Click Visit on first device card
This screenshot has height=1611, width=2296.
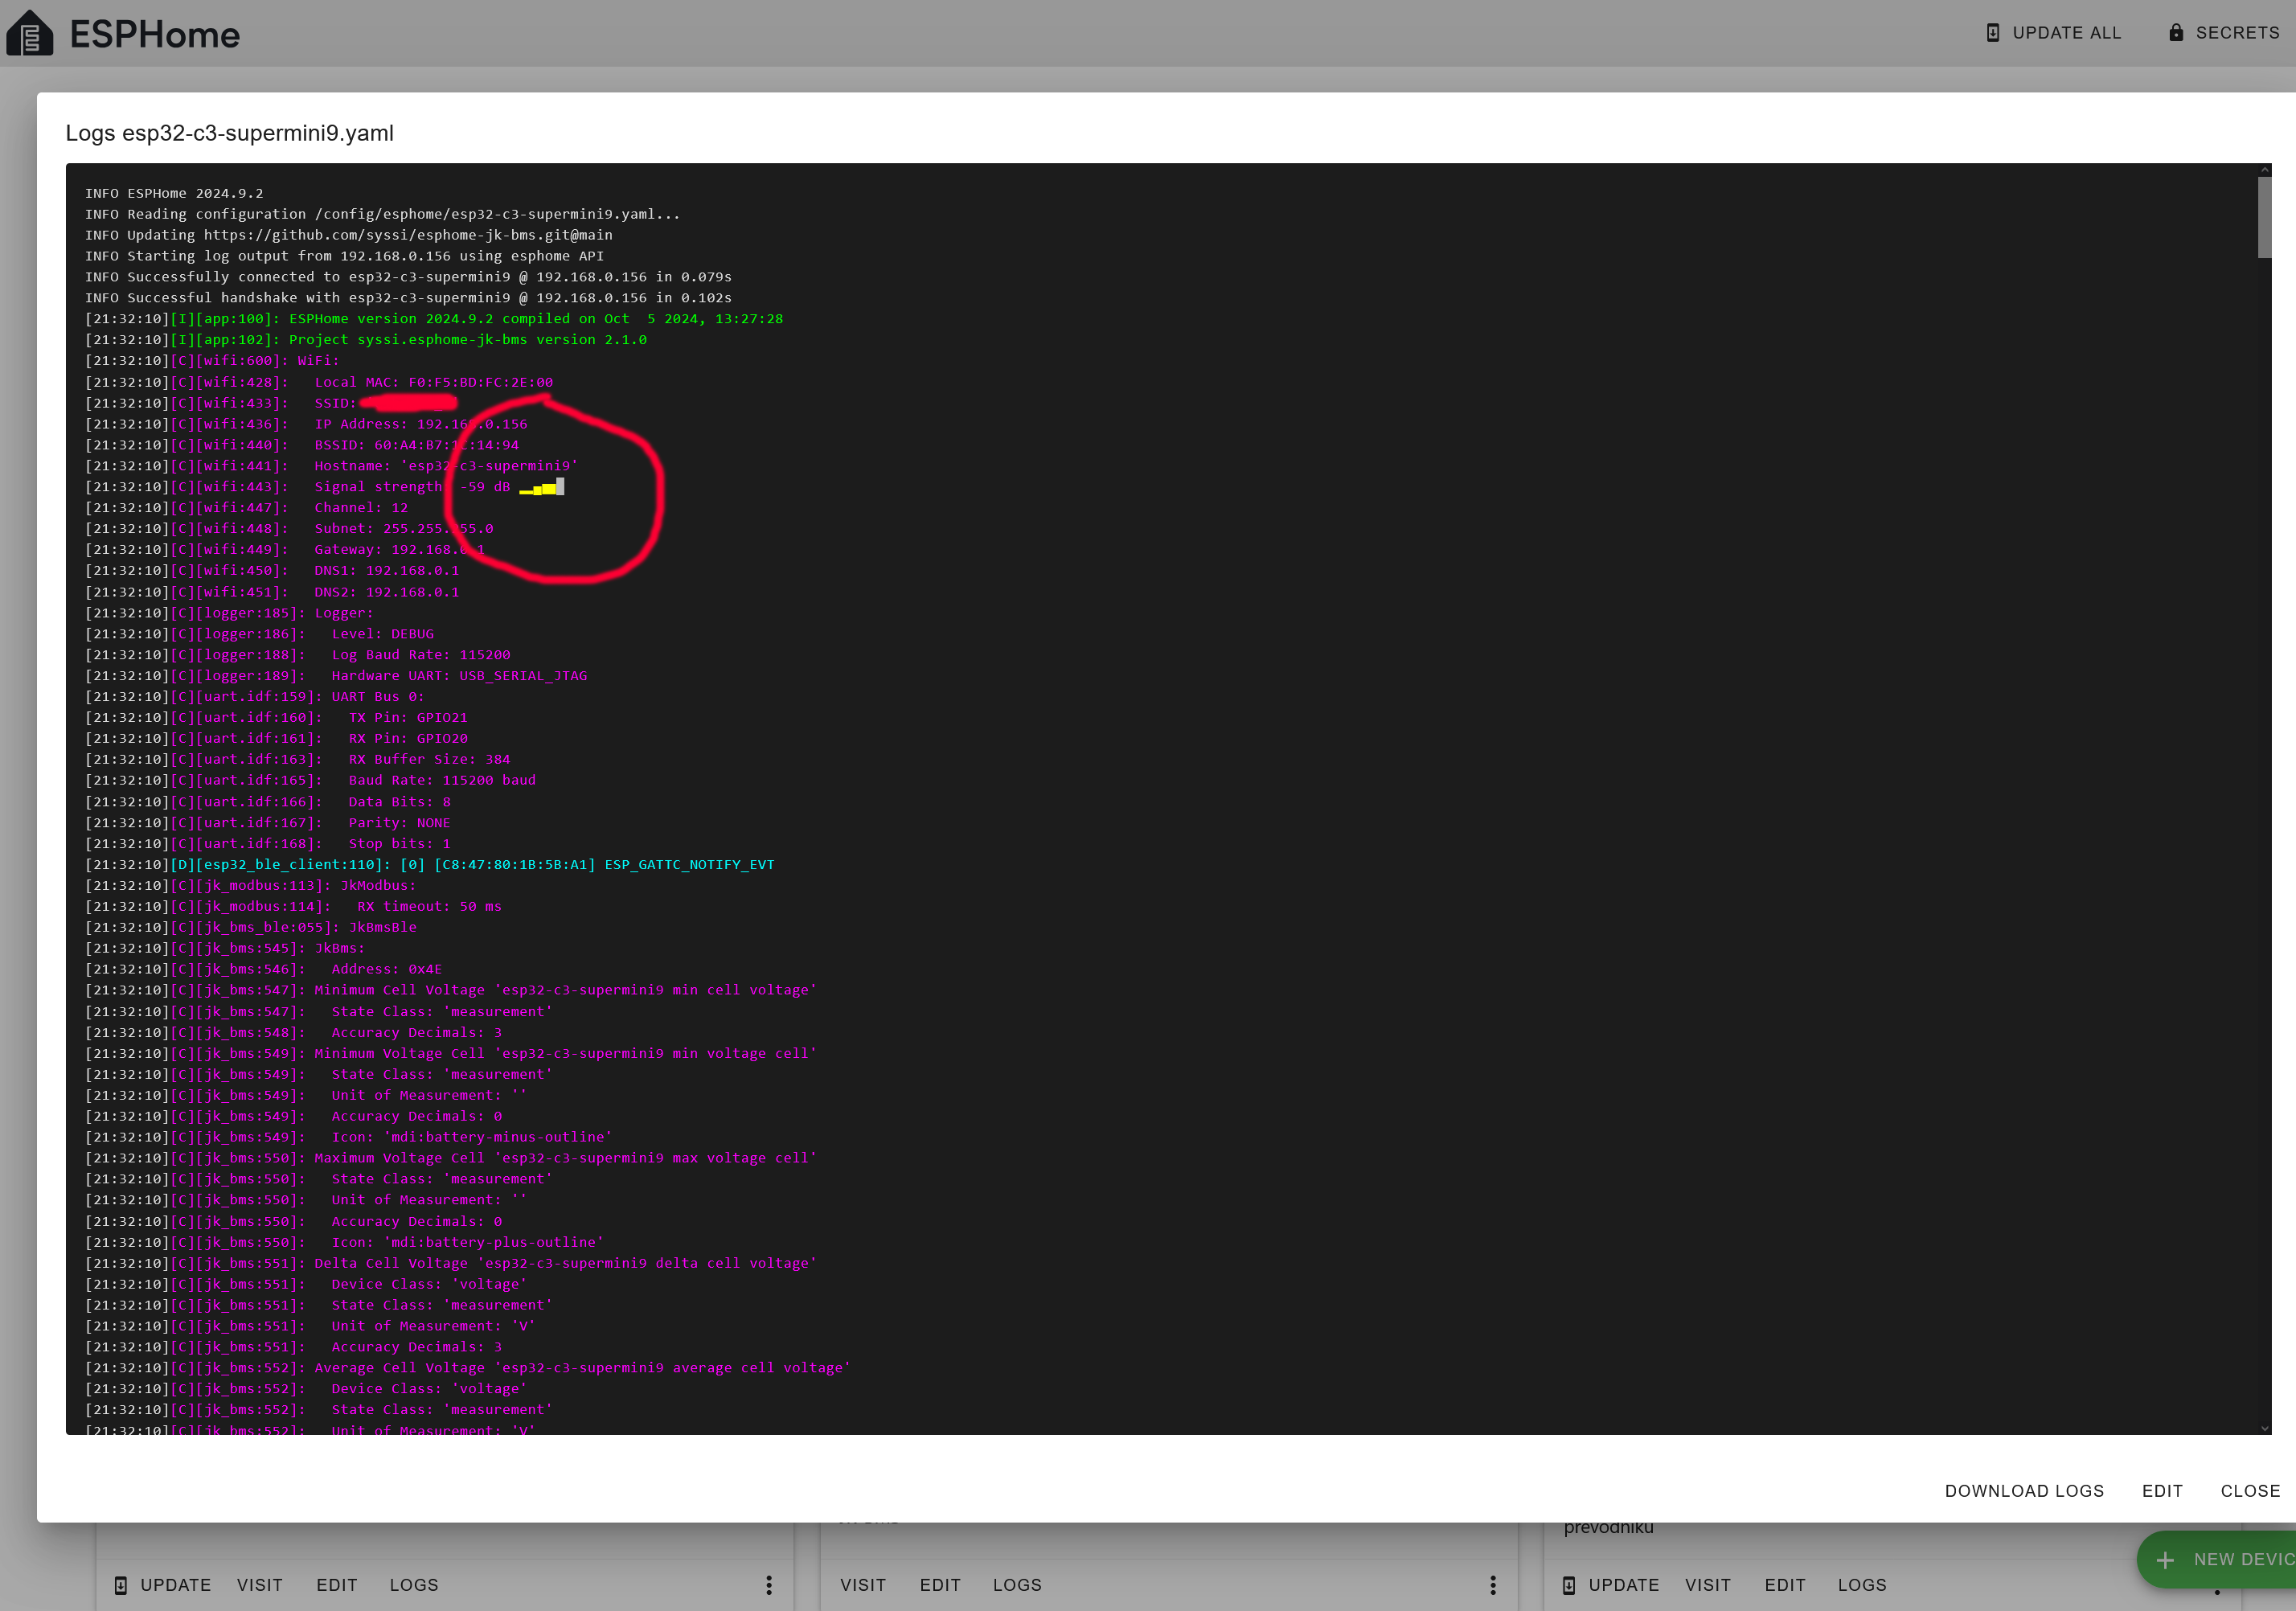tap(260, 1585)
